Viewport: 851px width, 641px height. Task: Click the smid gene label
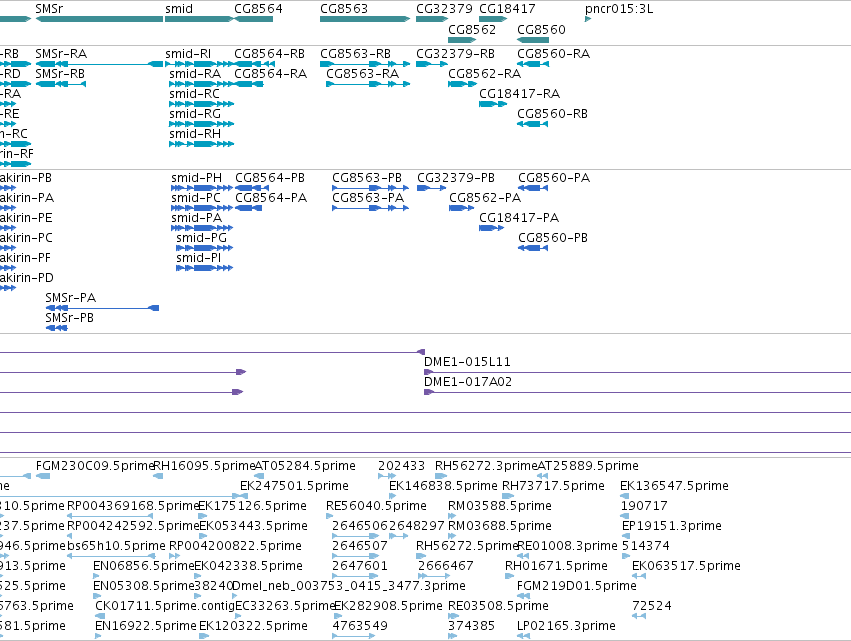click(x=179, y=9)
